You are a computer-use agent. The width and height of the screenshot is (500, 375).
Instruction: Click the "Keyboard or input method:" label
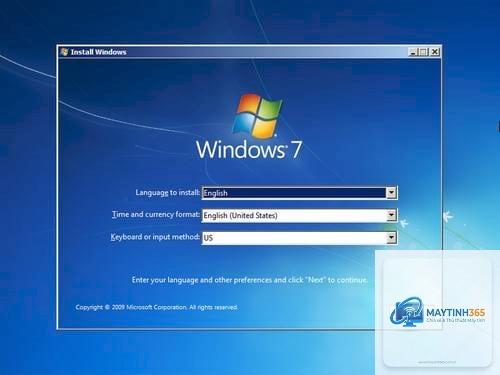155,237
